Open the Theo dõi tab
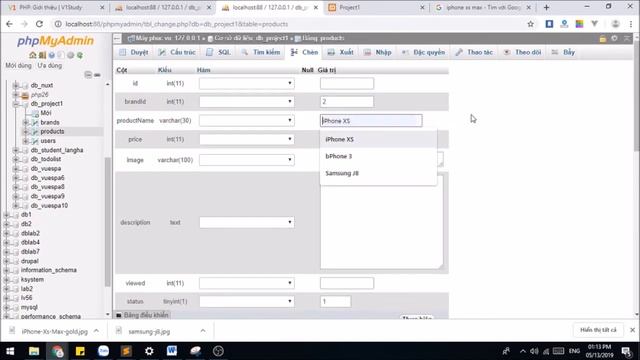 click(522, 52)
